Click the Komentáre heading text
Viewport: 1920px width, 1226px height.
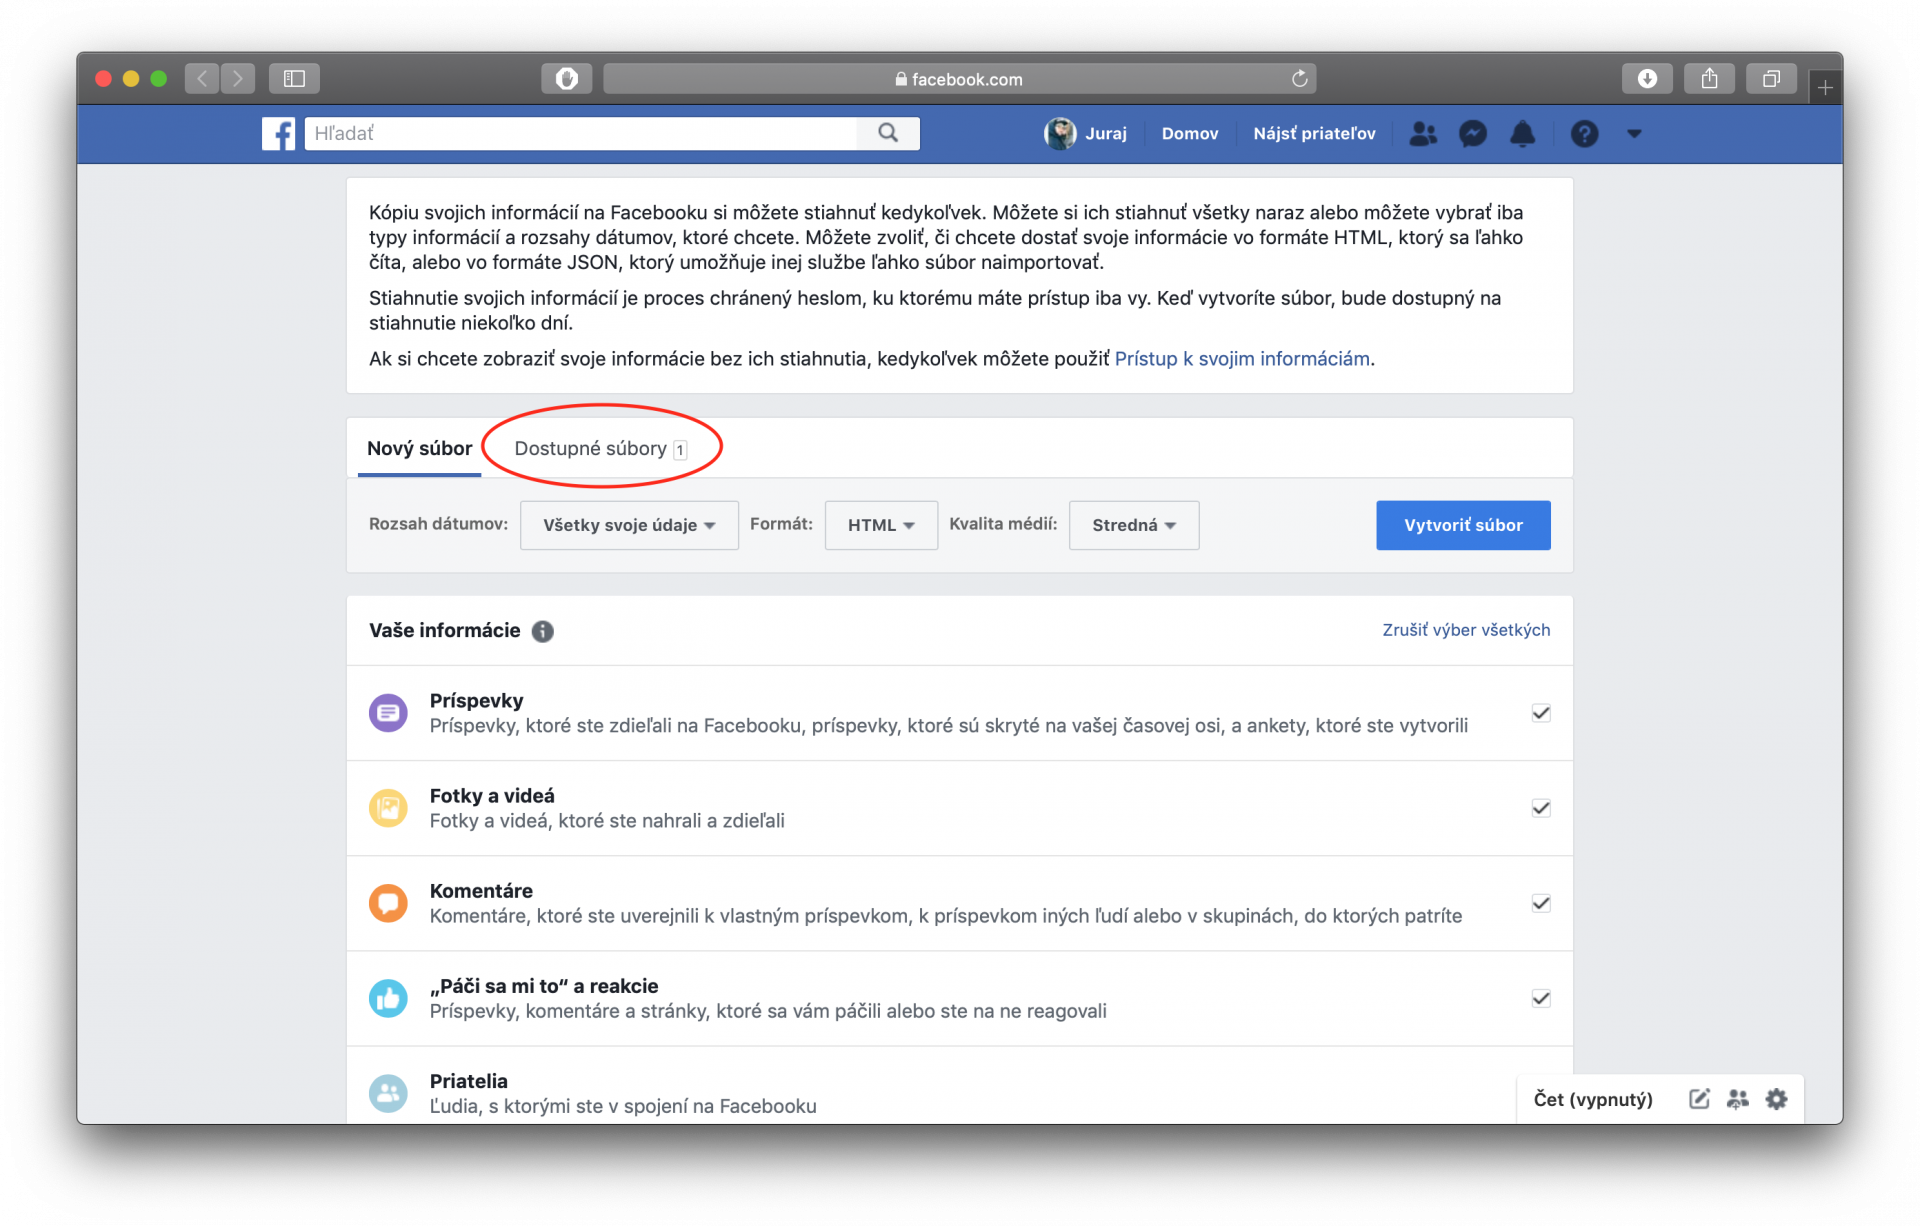pos(481,891)
